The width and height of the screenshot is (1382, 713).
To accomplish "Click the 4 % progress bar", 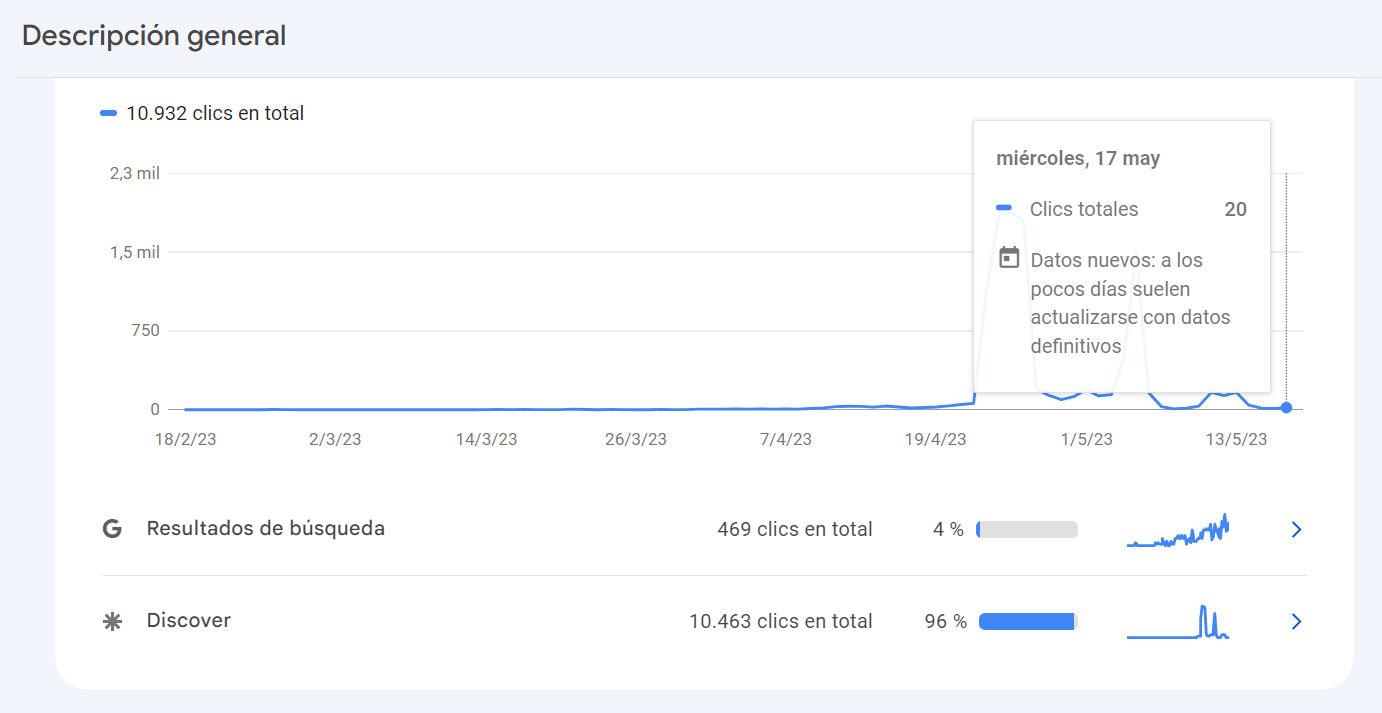I will coord(1027,530).
